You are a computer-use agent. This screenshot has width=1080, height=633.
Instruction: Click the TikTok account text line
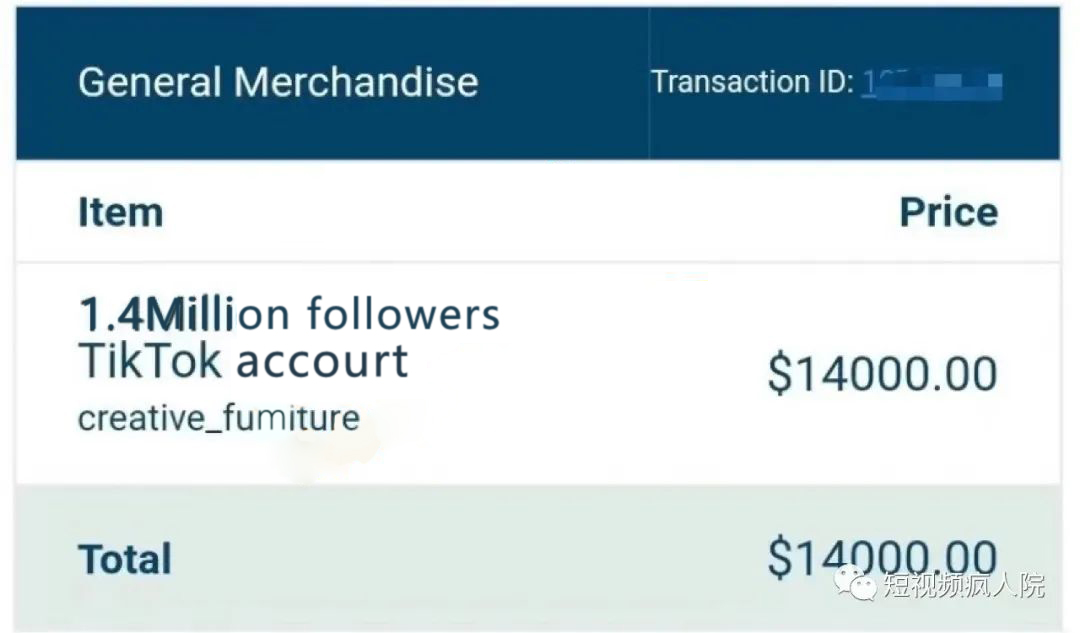(243, 361)
